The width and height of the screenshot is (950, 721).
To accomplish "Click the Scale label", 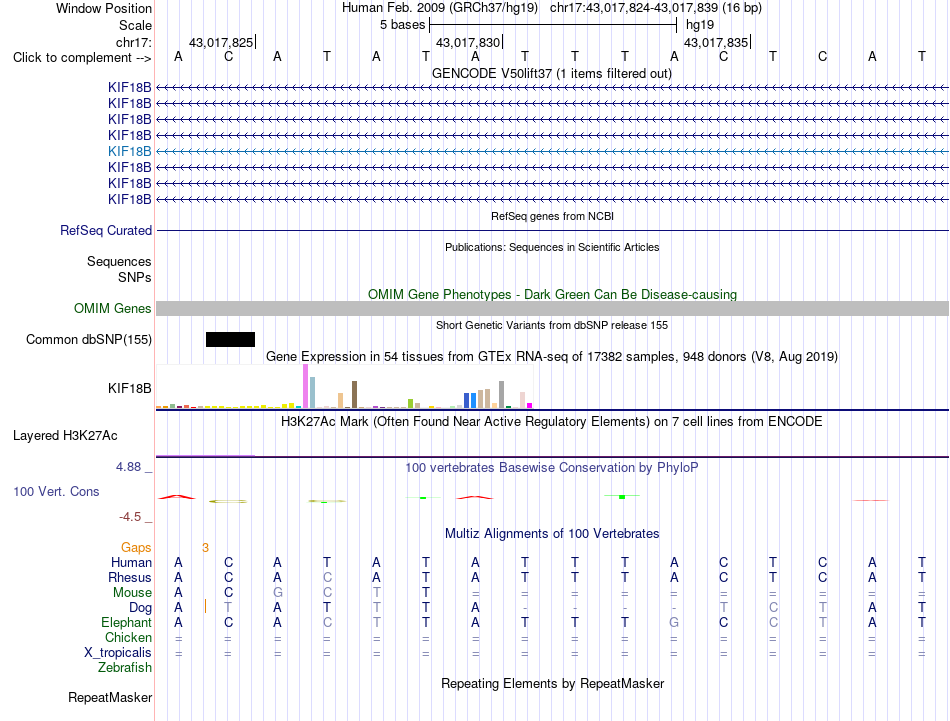I will (x=135, y=25).
